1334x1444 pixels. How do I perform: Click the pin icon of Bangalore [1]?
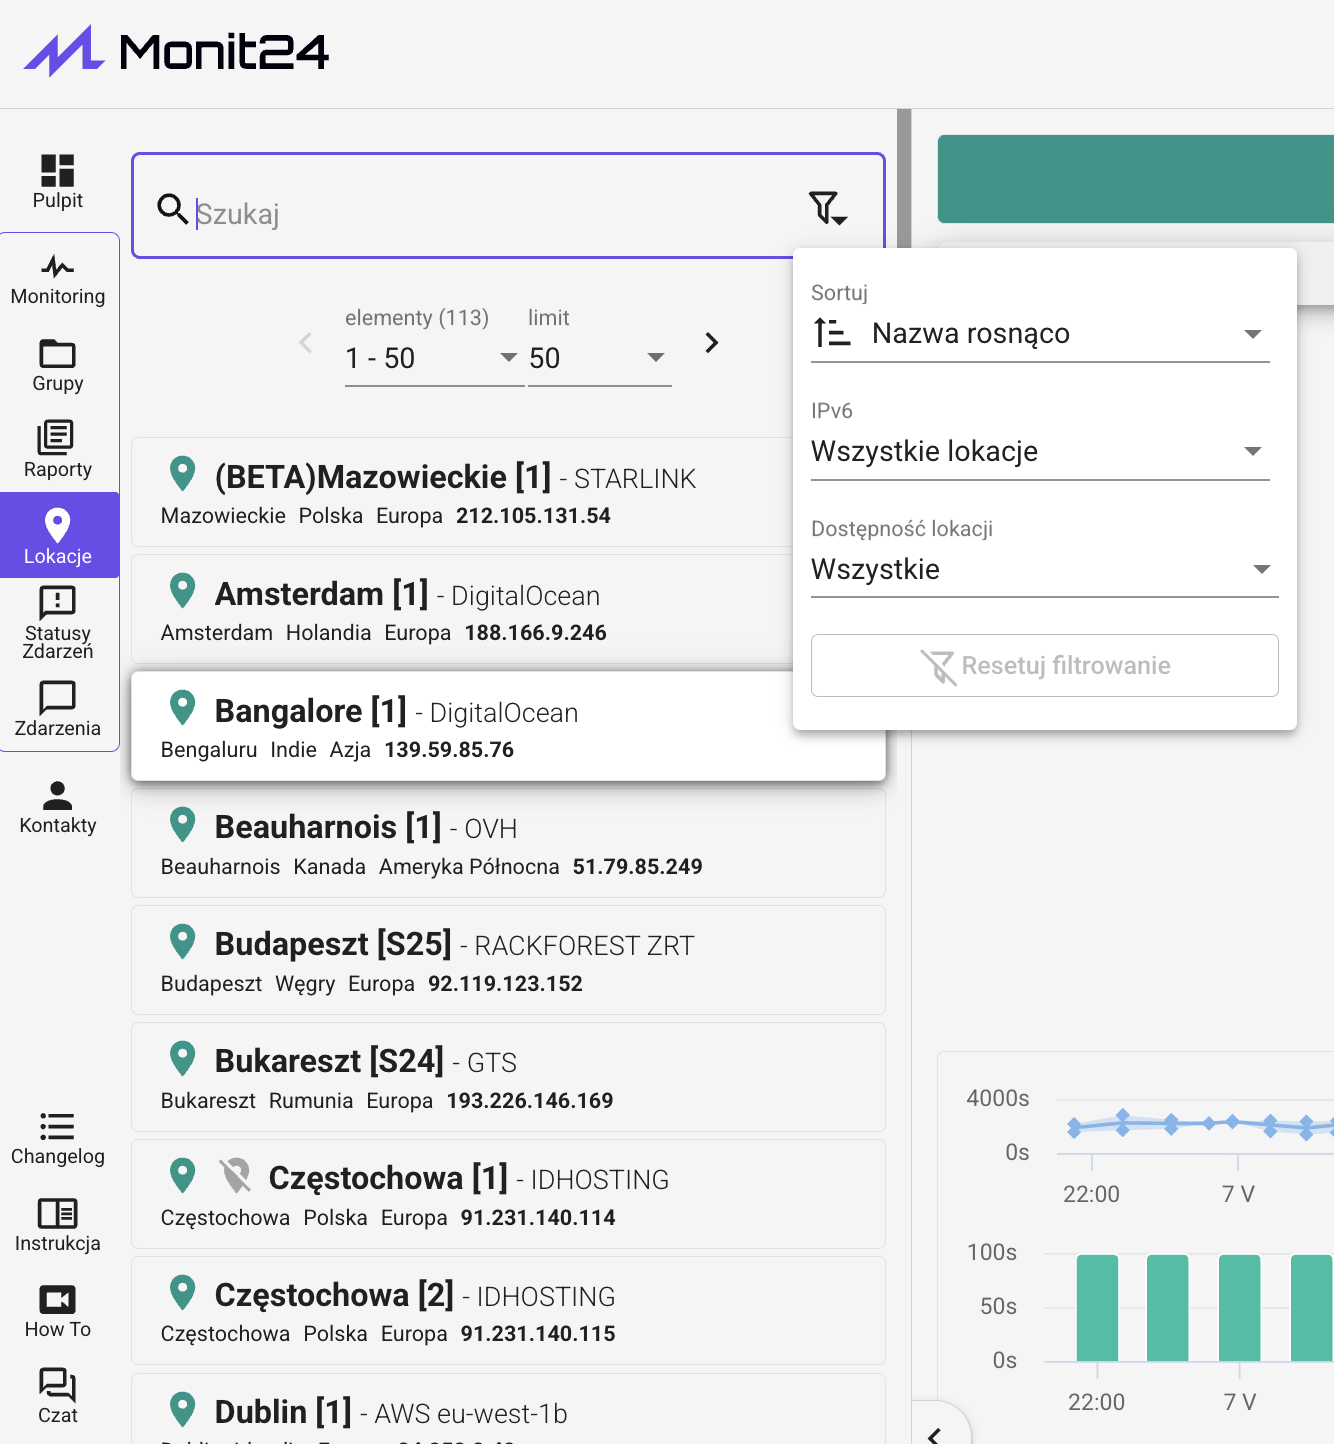tap(182, 707)
